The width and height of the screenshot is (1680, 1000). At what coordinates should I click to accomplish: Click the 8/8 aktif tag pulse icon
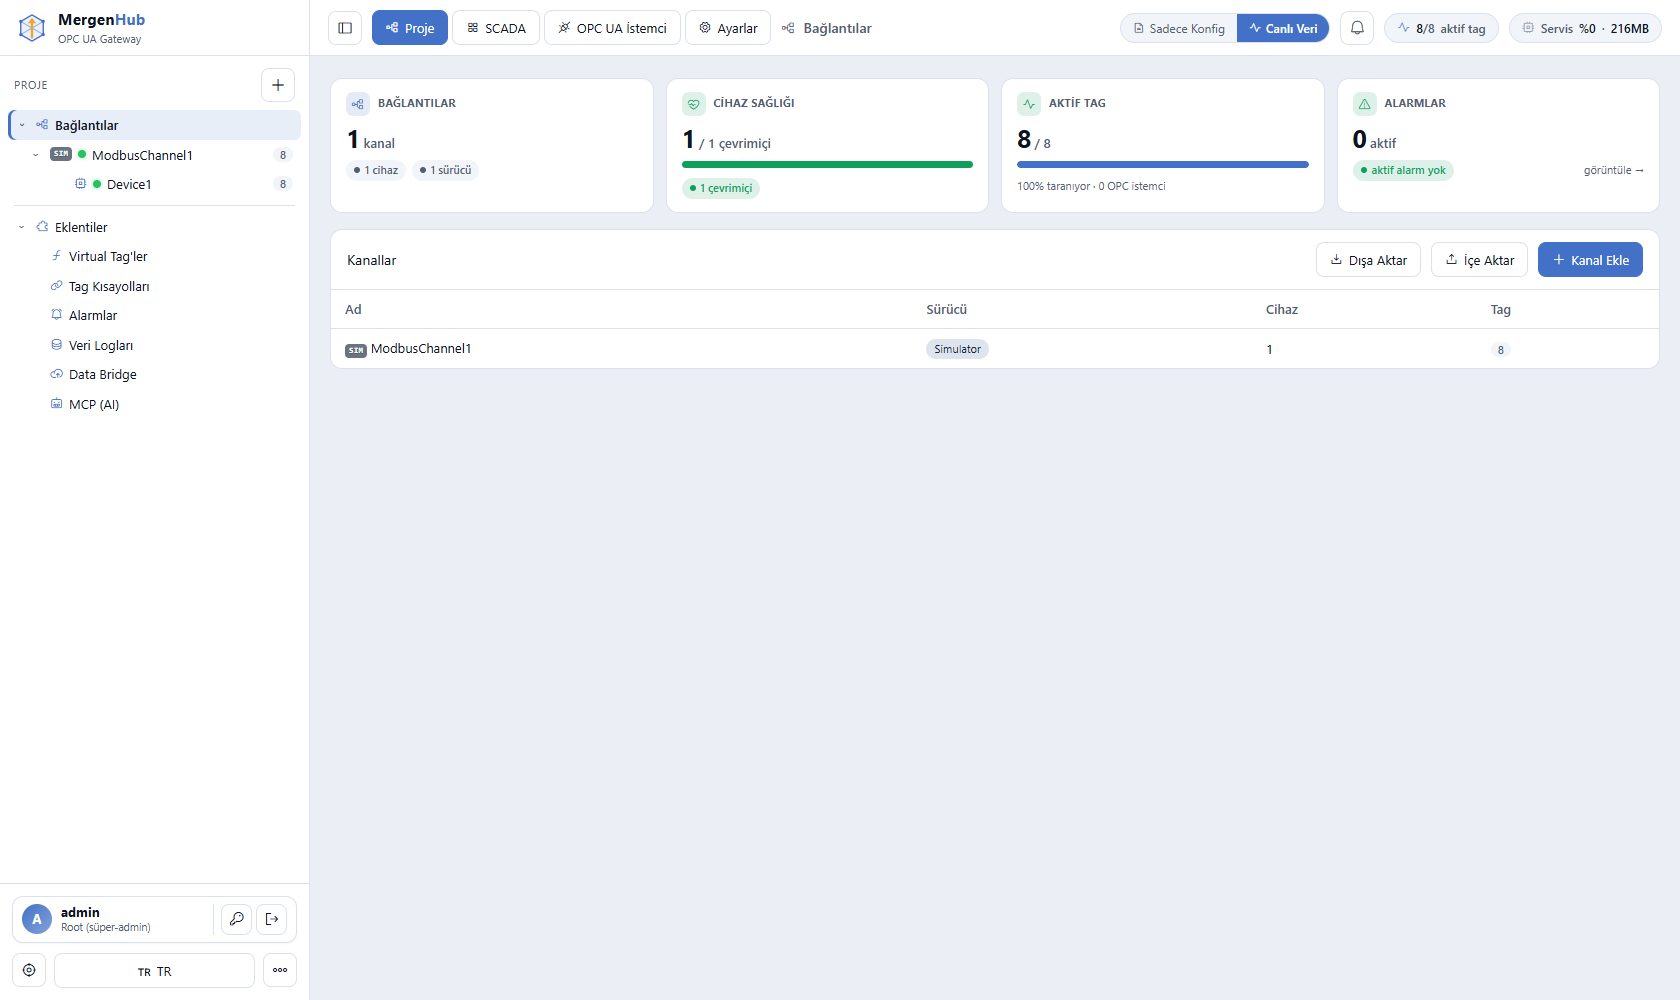(1404, 28)
